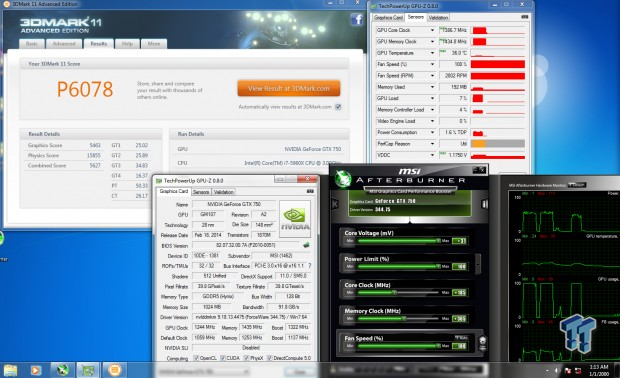Open GPU Load sensor dropdown

432,98
